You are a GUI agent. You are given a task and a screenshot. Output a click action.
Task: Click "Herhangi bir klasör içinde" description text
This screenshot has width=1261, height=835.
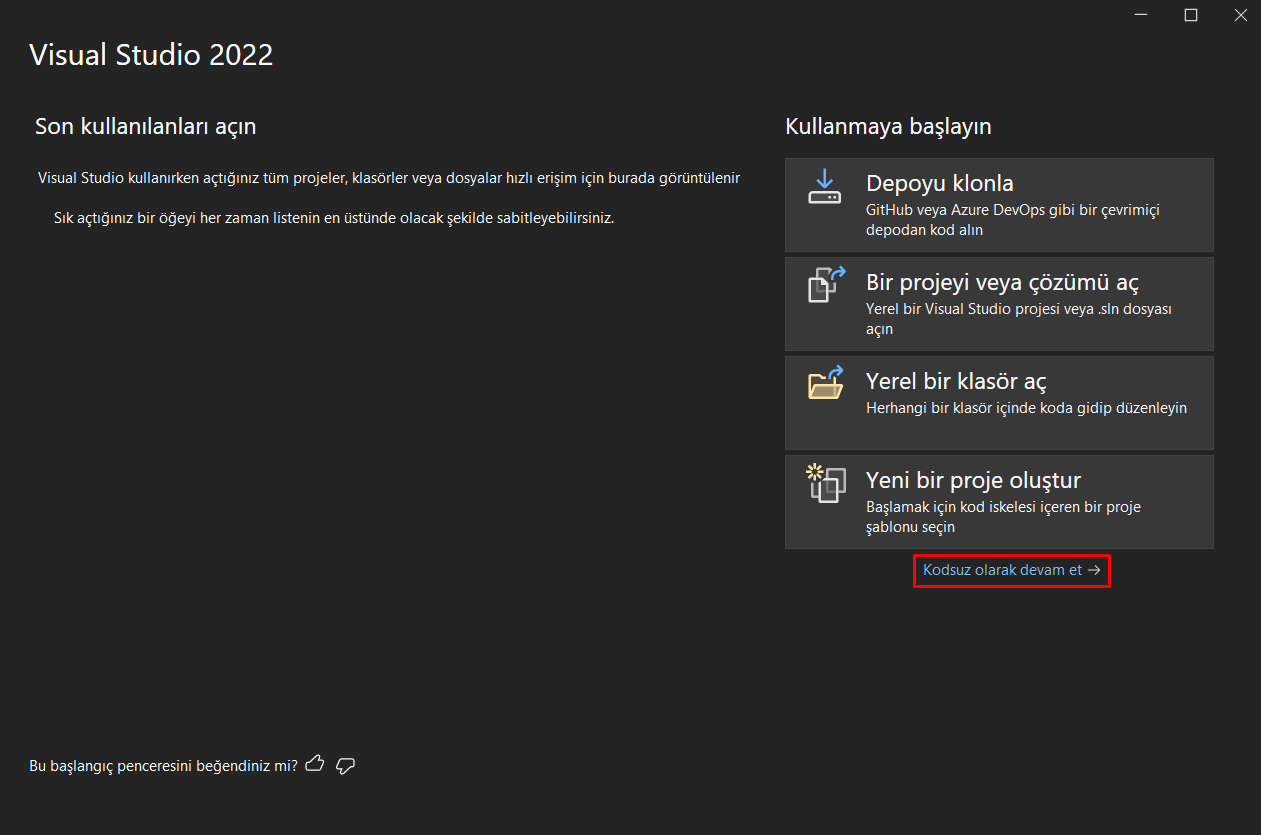1026,408
